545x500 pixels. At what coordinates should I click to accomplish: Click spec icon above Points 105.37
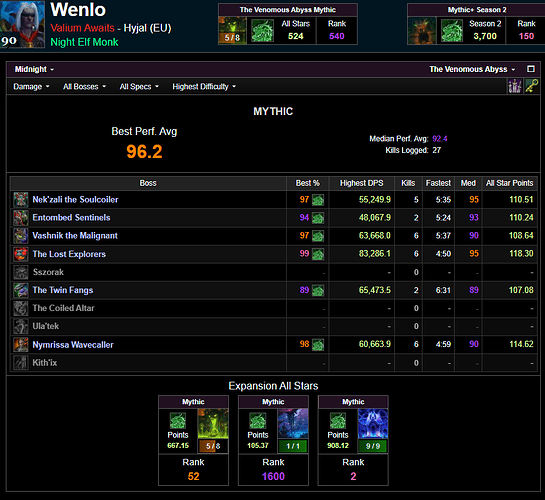pos(258,420)
